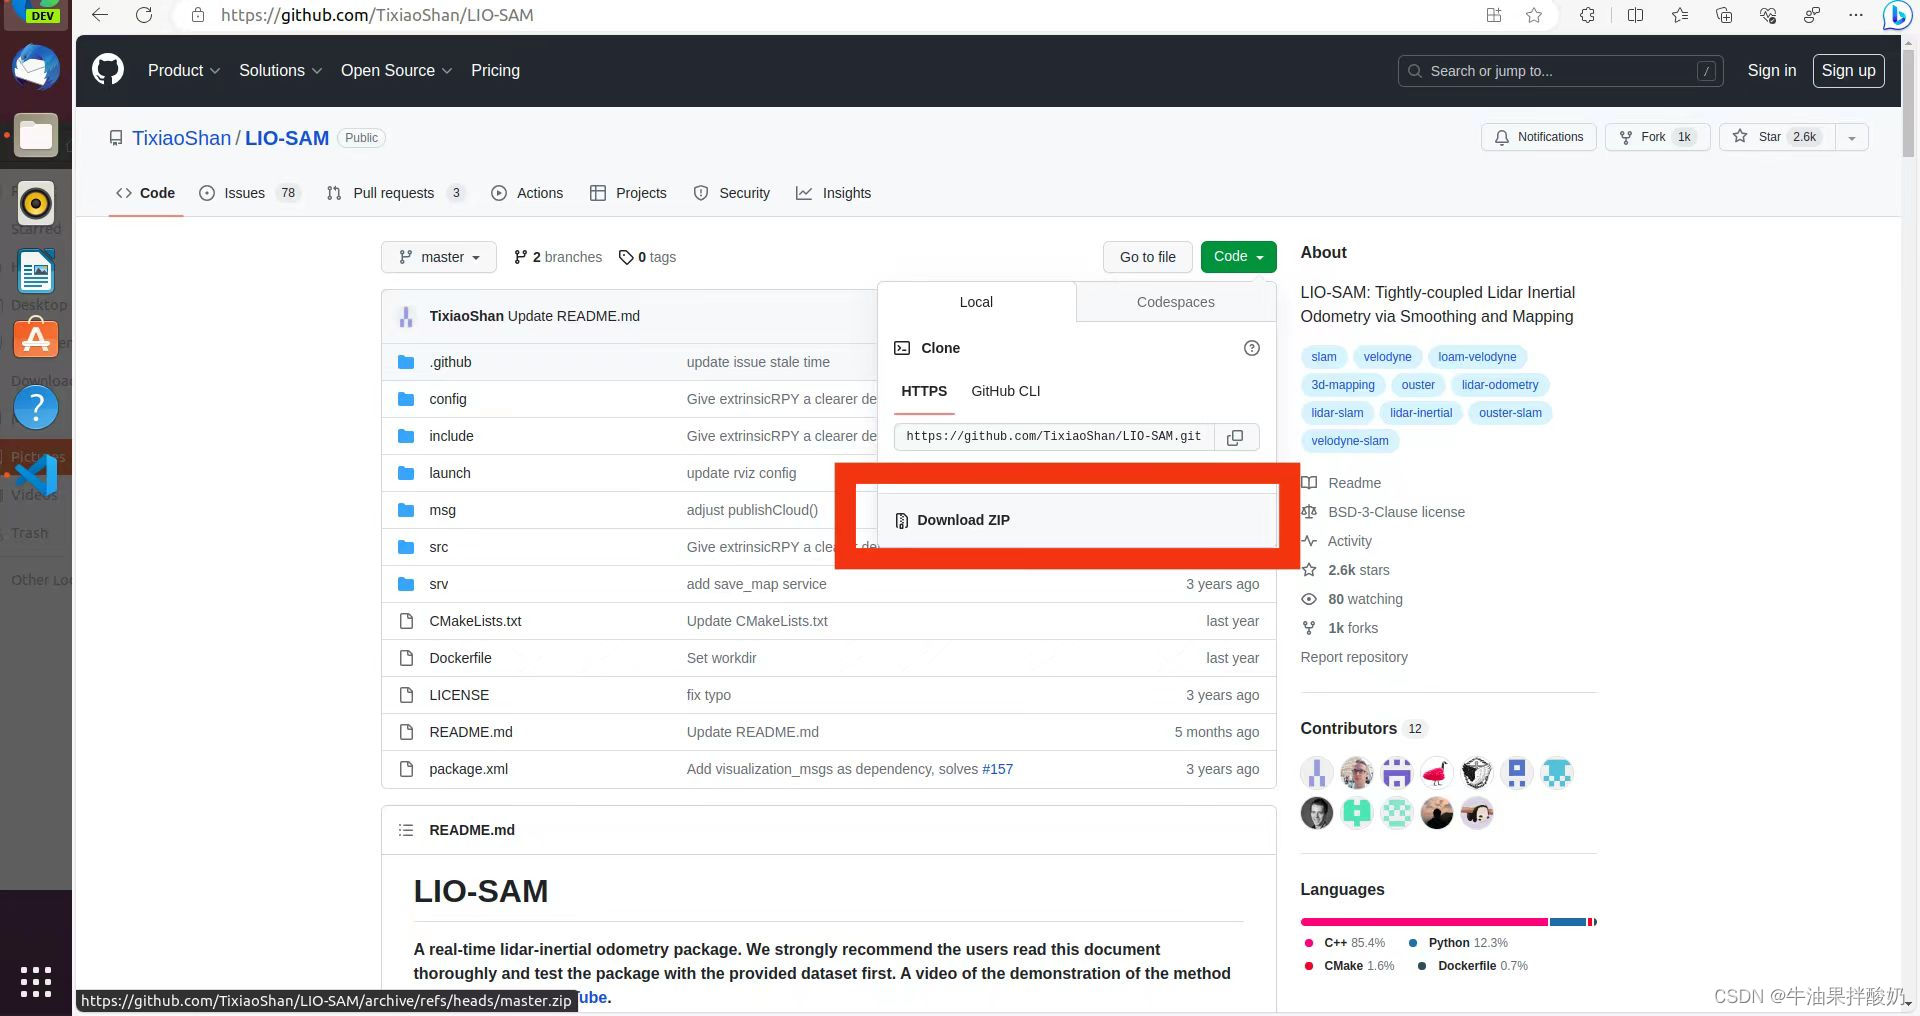Open the Pull requests tab
This screenshot has width=1920, height=1016.
[x=396, y=193]
